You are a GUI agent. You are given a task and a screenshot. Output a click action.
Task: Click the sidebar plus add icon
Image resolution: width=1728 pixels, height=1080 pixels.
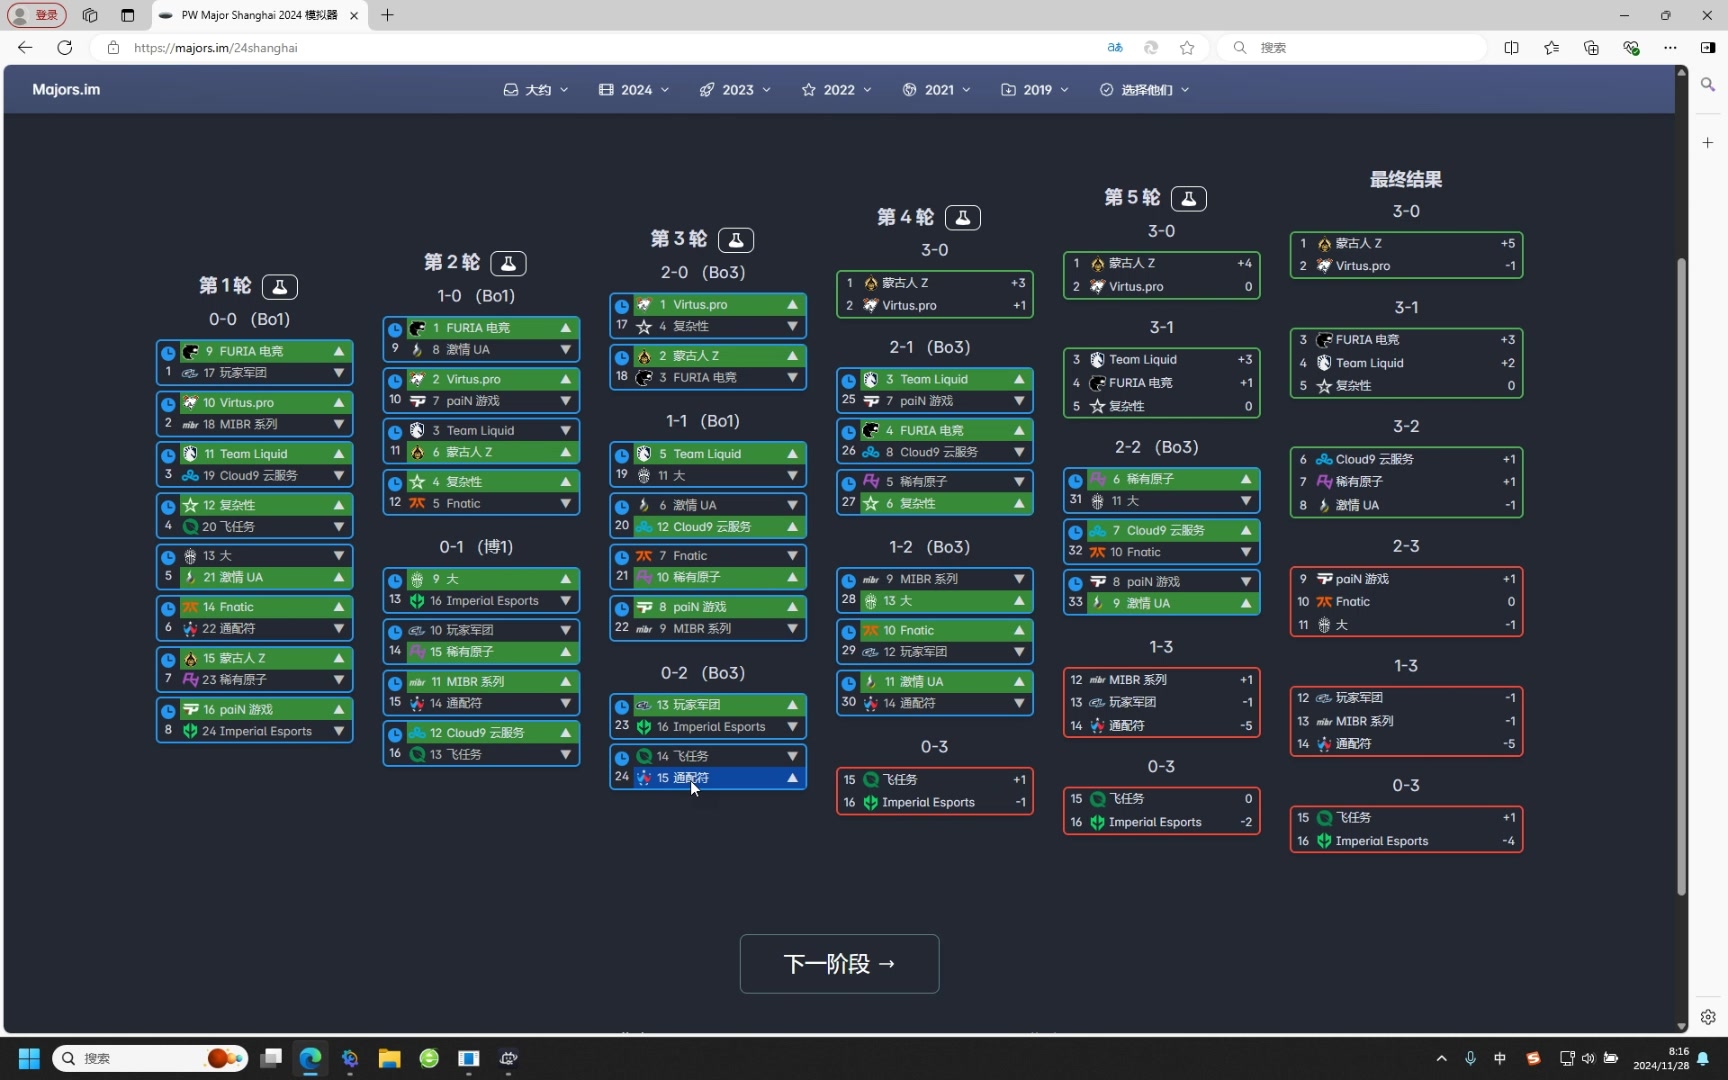coord(1708,143)
